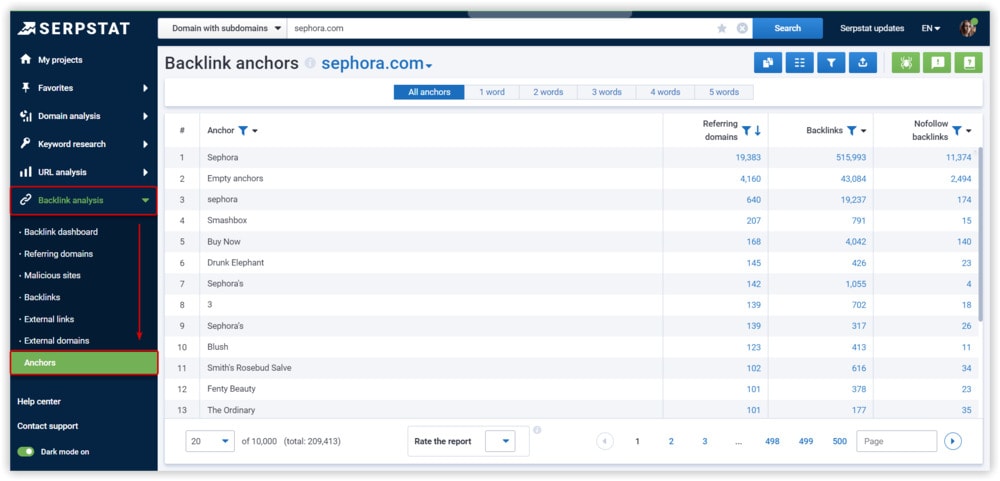This screenshot has width=1000, height=481.
Task: Click the green bug report icon
Action: pyautogui.click(x=906, y=63)
